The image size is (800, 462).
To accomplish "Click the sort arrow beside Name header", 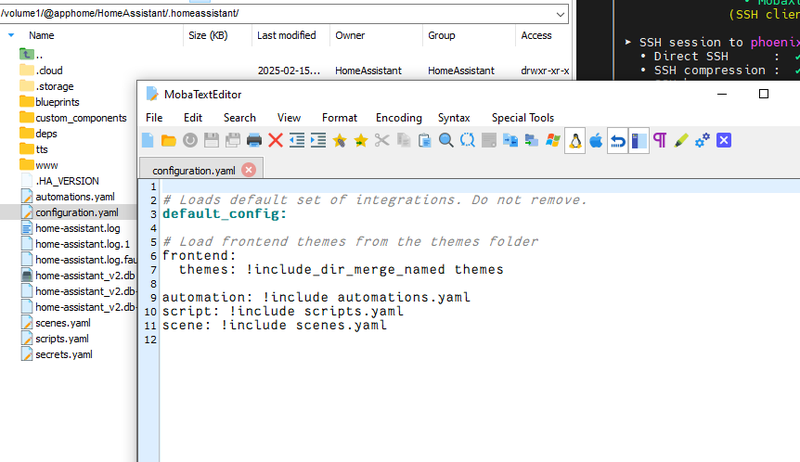I will (x=11, y=35).
